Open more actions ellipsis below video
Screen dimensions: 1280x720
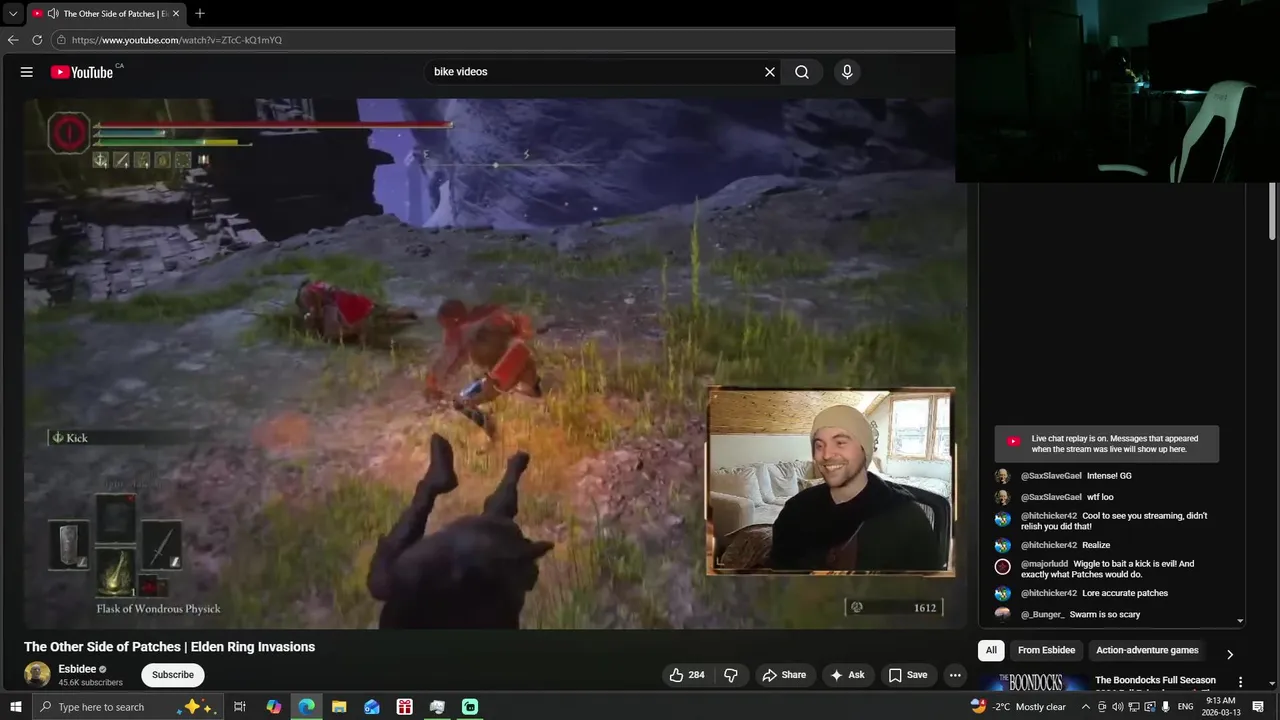point(955,675)
